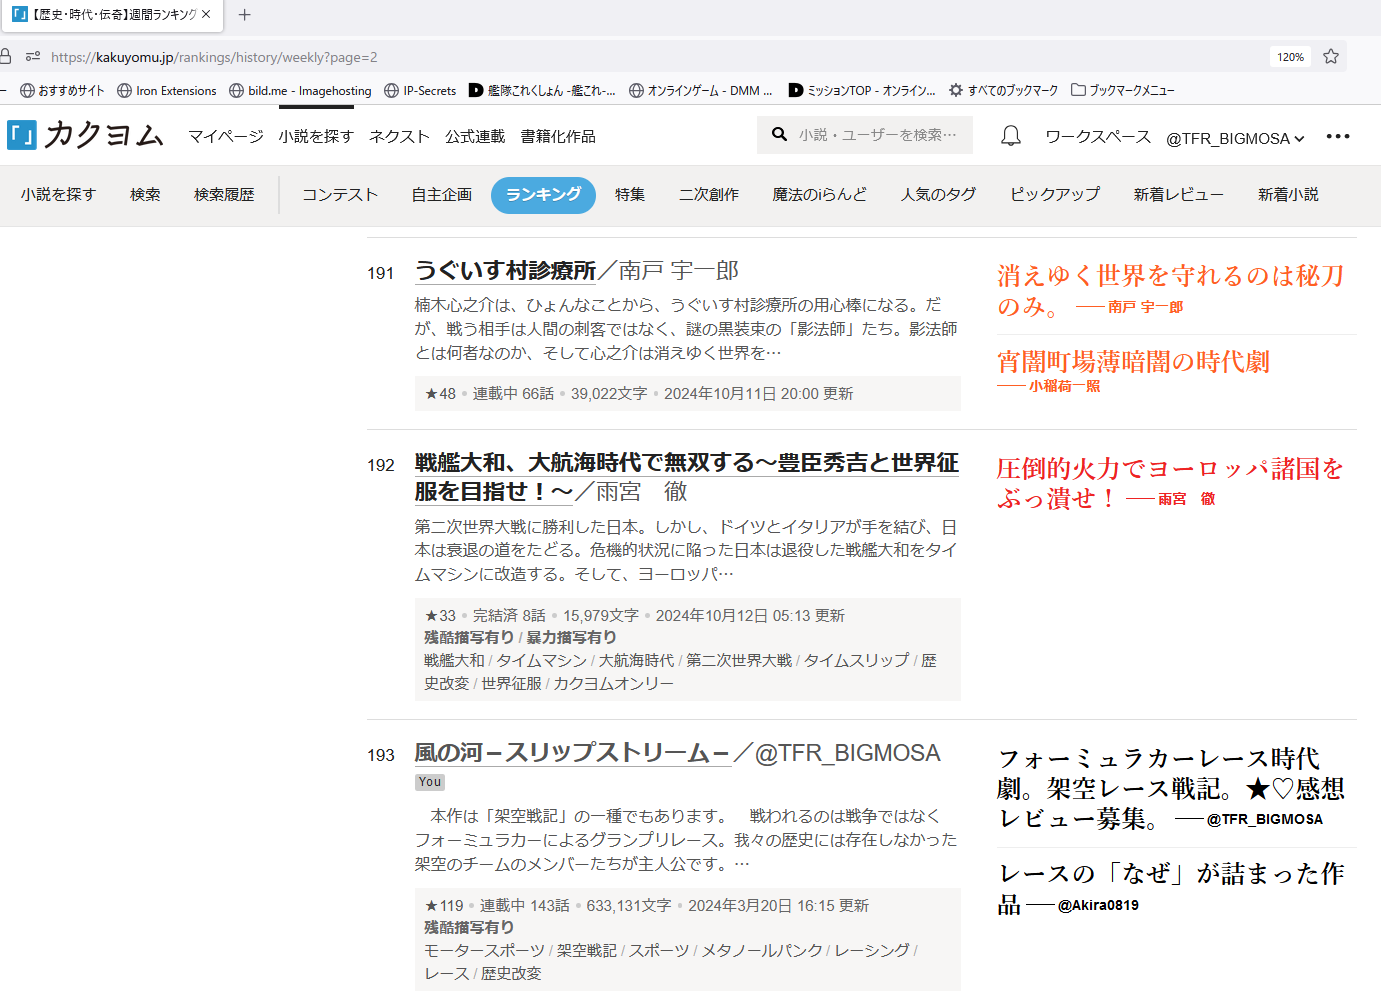Click the browser URL address field

click(600, 57)
